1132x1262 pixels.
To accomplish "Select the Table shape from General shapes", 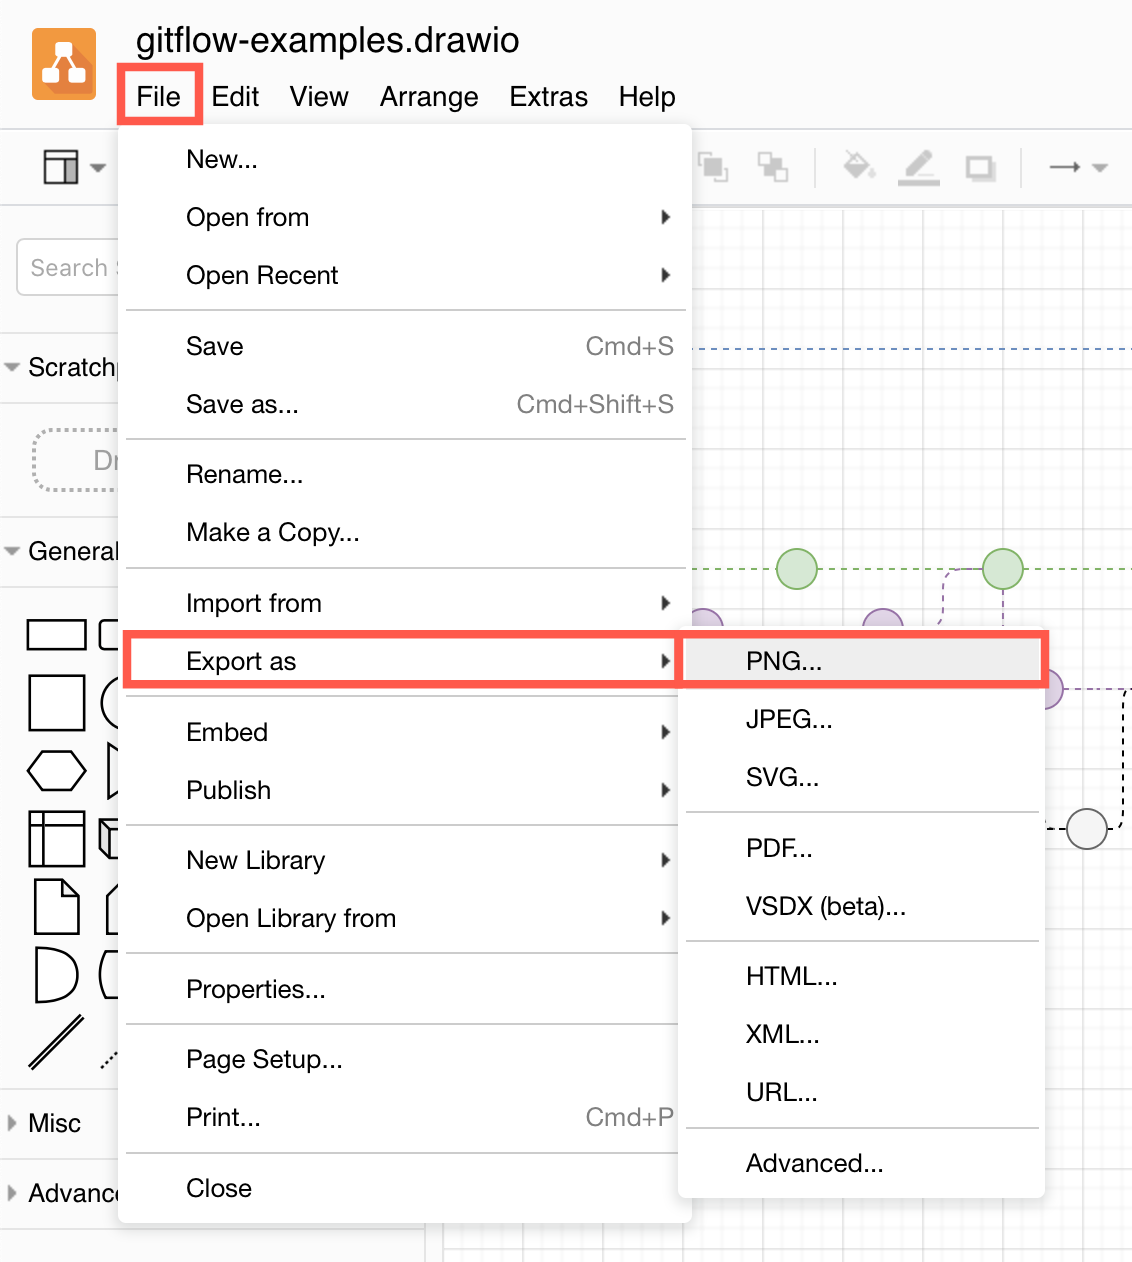I will 56,839.
